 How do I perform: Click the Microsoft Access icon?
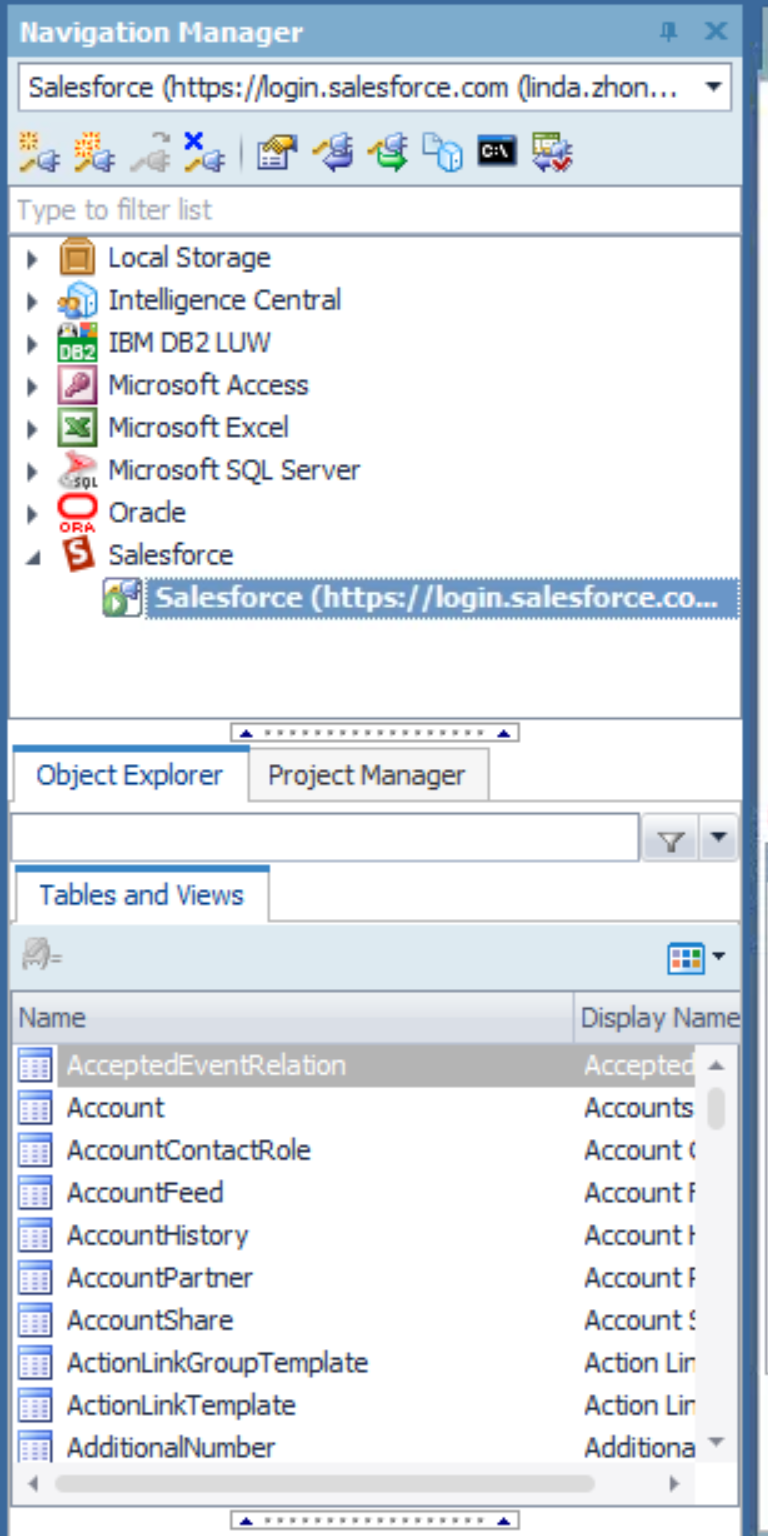pyautogui.click(x=77, y=385)
